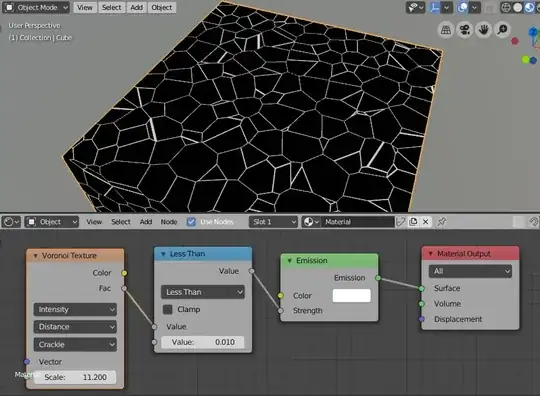Click the Volume input socket
Image resolution: width=540 pixels, height=396 pixels.
click(x=422, y=304)
